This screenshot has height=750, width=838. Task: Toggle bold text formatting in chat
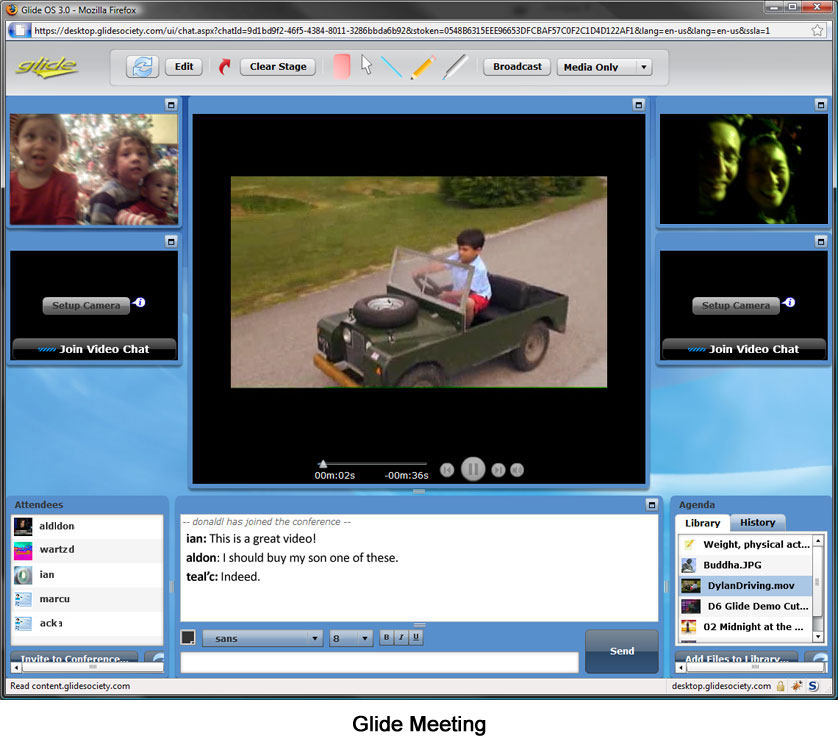pos(386,637)
